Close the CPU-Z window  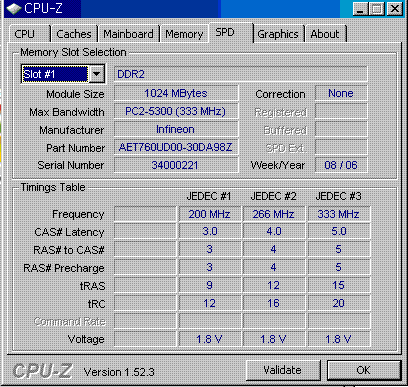[x=395, y=9]
